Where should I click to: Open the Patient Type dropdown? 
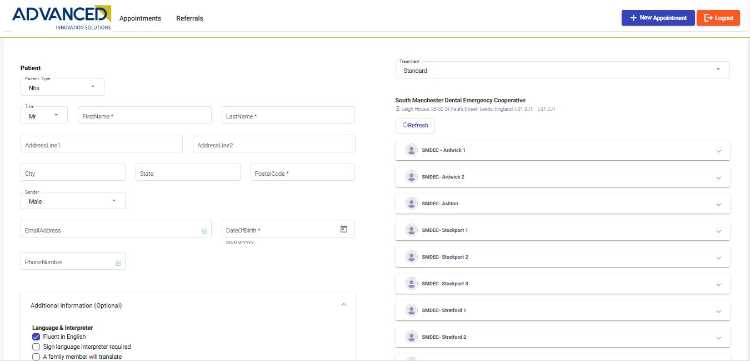pos(63,87)
